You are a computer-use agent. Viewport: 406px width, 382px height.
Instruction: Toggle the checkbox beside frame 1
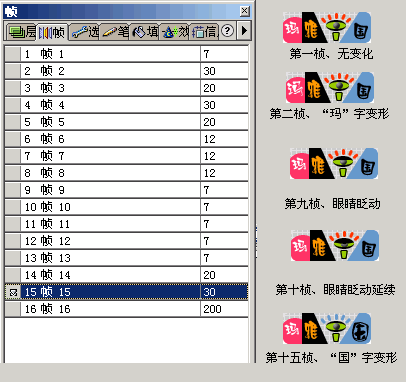[x=13, y=54]
